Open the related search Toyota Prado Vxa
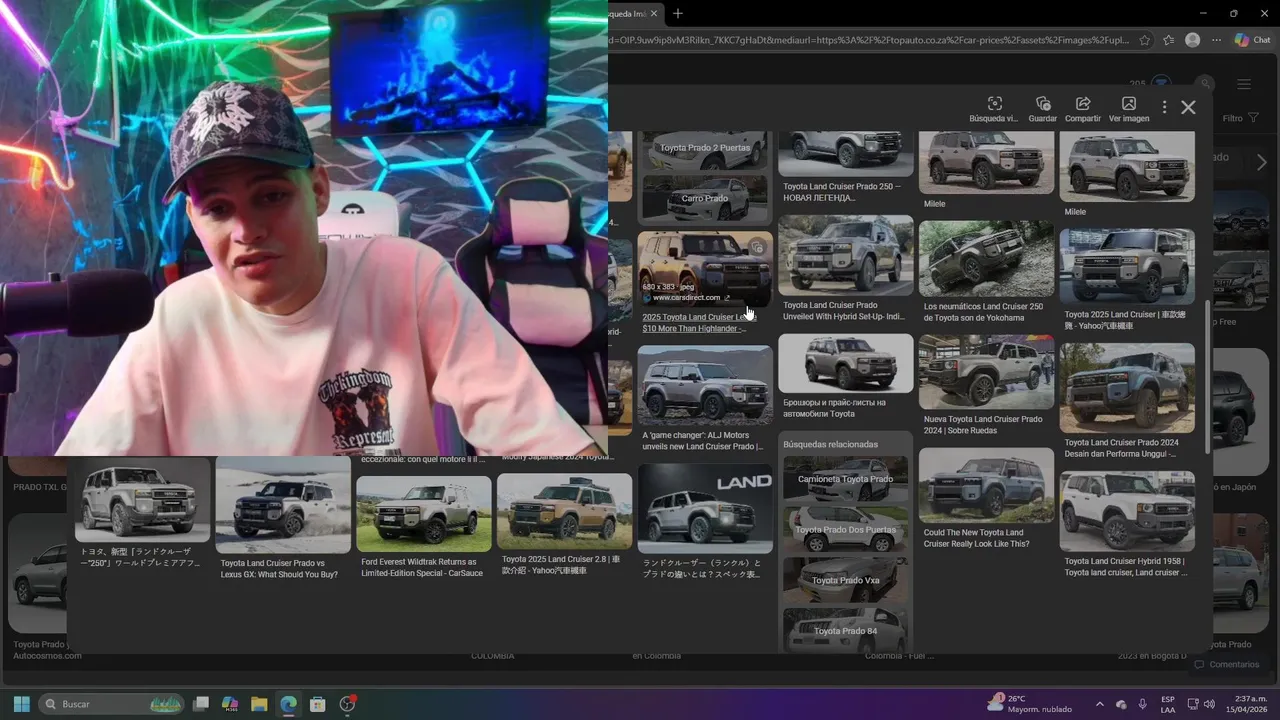This screenshot has height=720, width=1280. [x=845, y=580]
